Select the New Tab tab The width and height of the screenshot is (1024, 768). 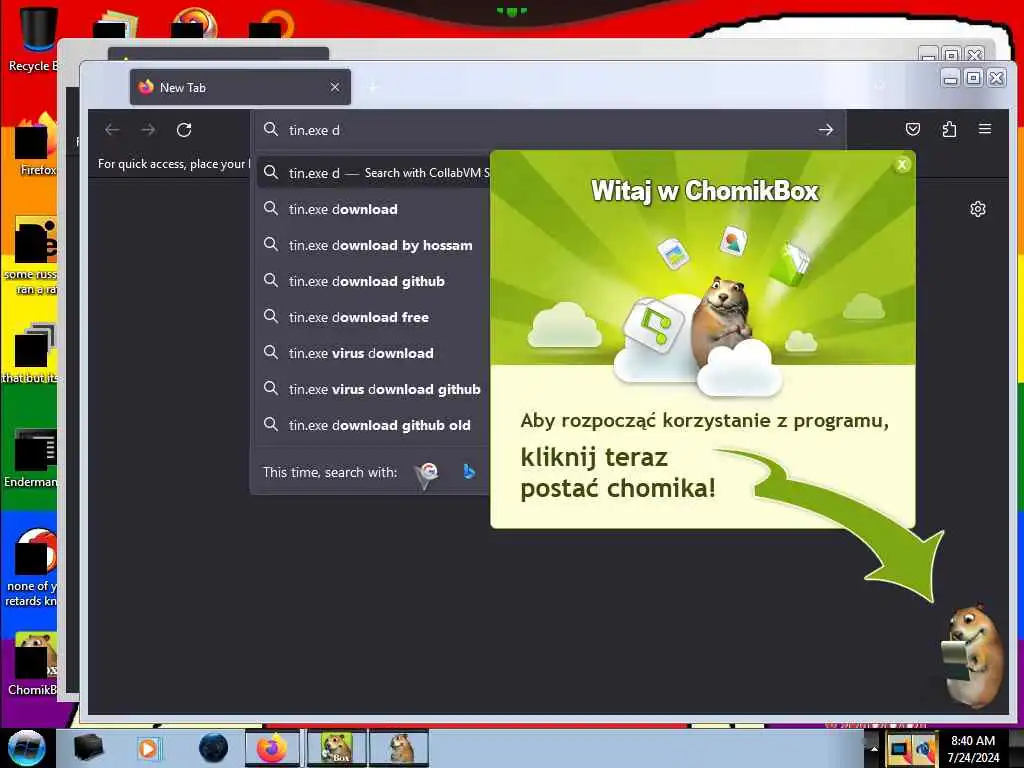pos(240,87)
